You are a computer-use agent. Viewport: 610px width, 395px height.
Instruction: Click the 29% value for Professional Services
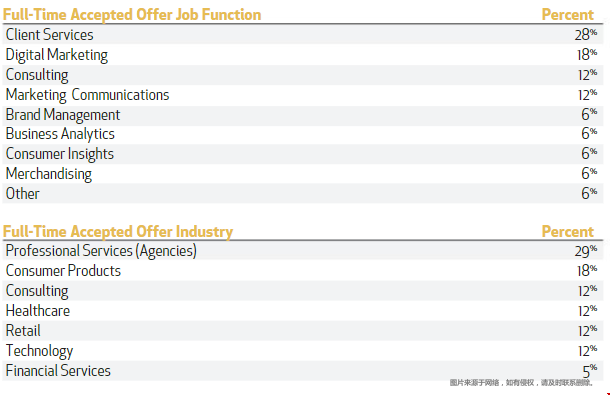[x=586, y=251]
